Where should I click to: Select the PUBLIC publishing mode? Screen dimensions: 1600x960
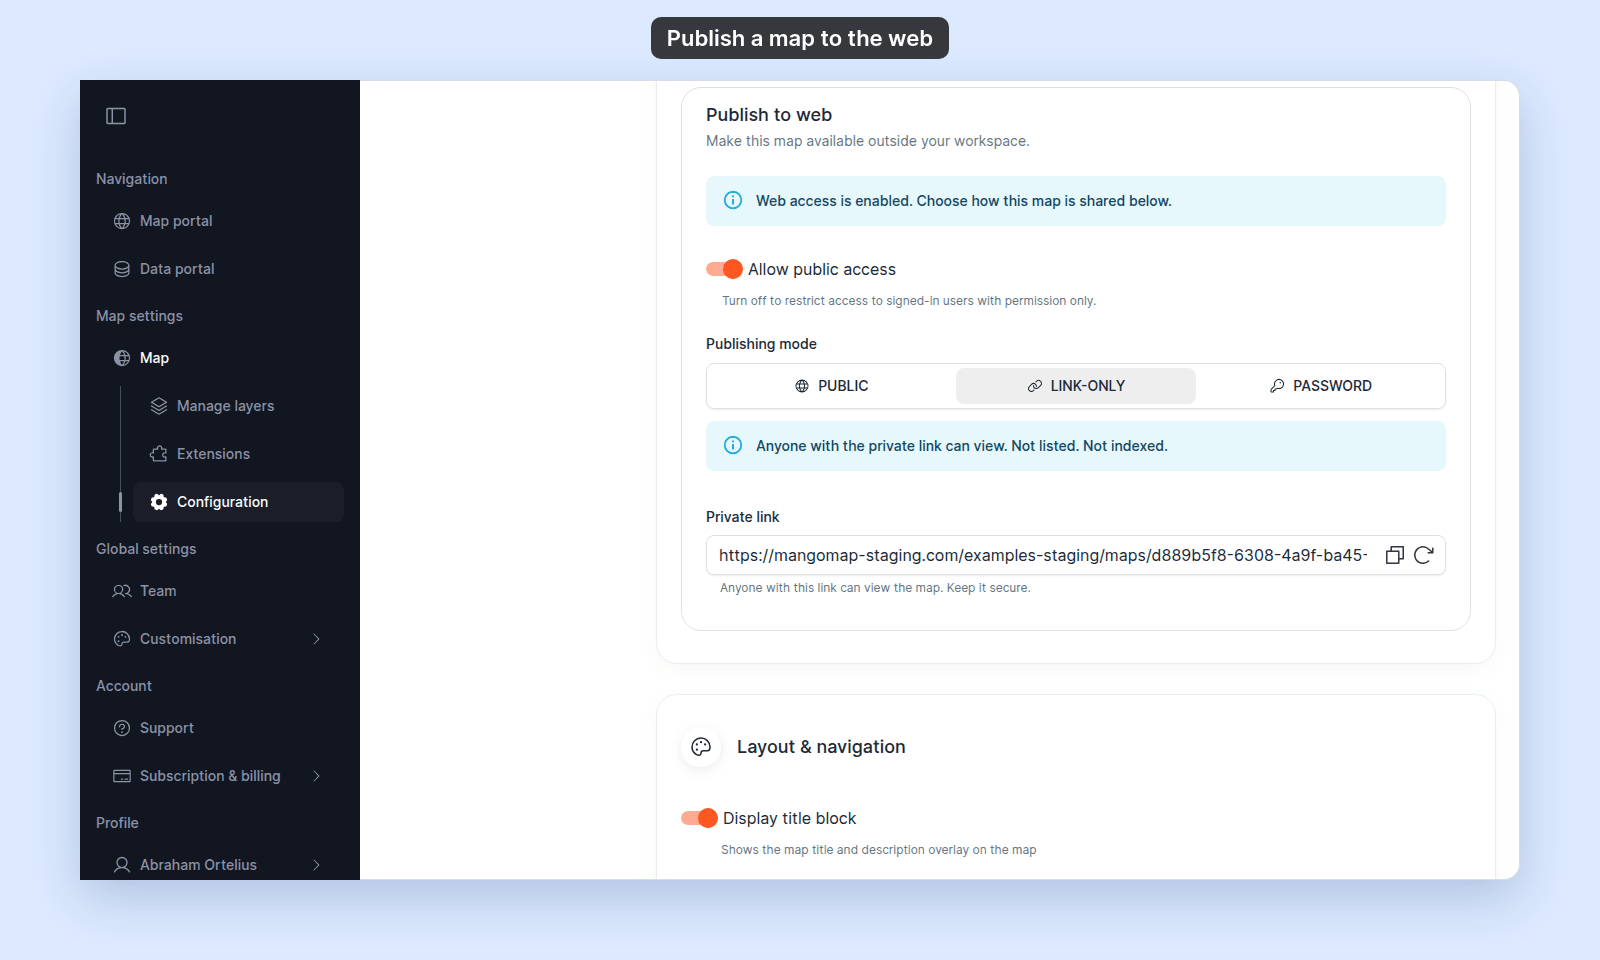pos(831,386)
